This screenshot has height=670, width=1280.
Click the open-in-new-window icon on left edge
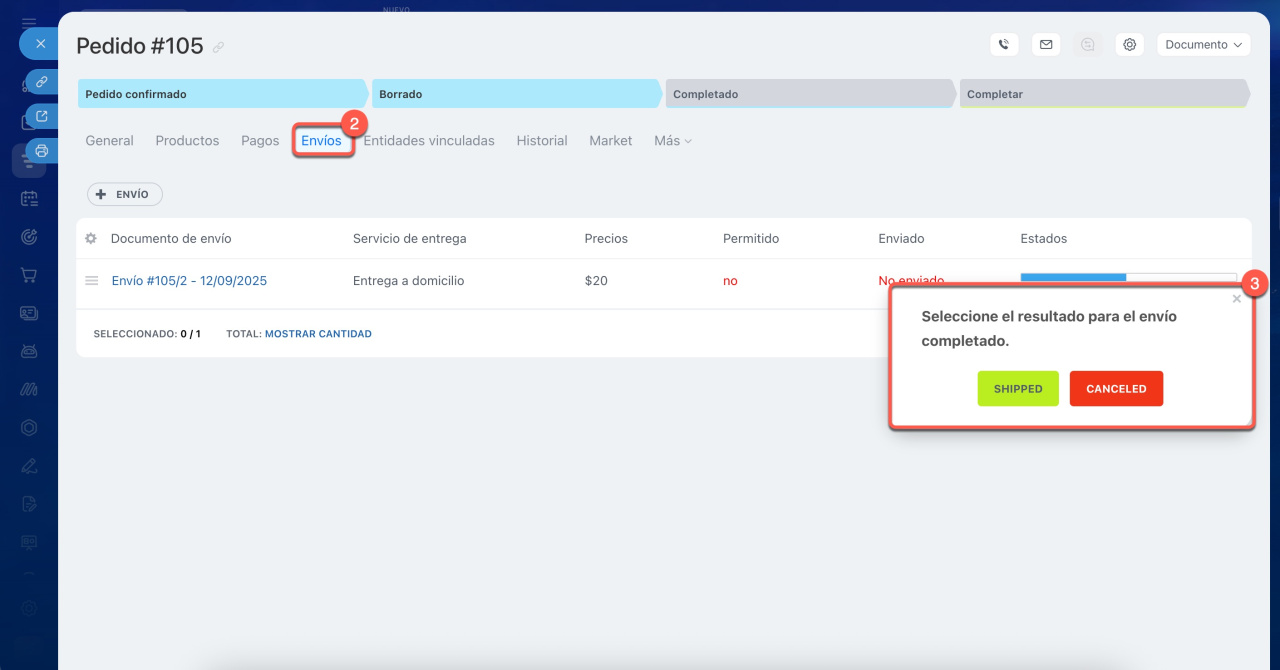pyautogui.click(x=41, y=116)
